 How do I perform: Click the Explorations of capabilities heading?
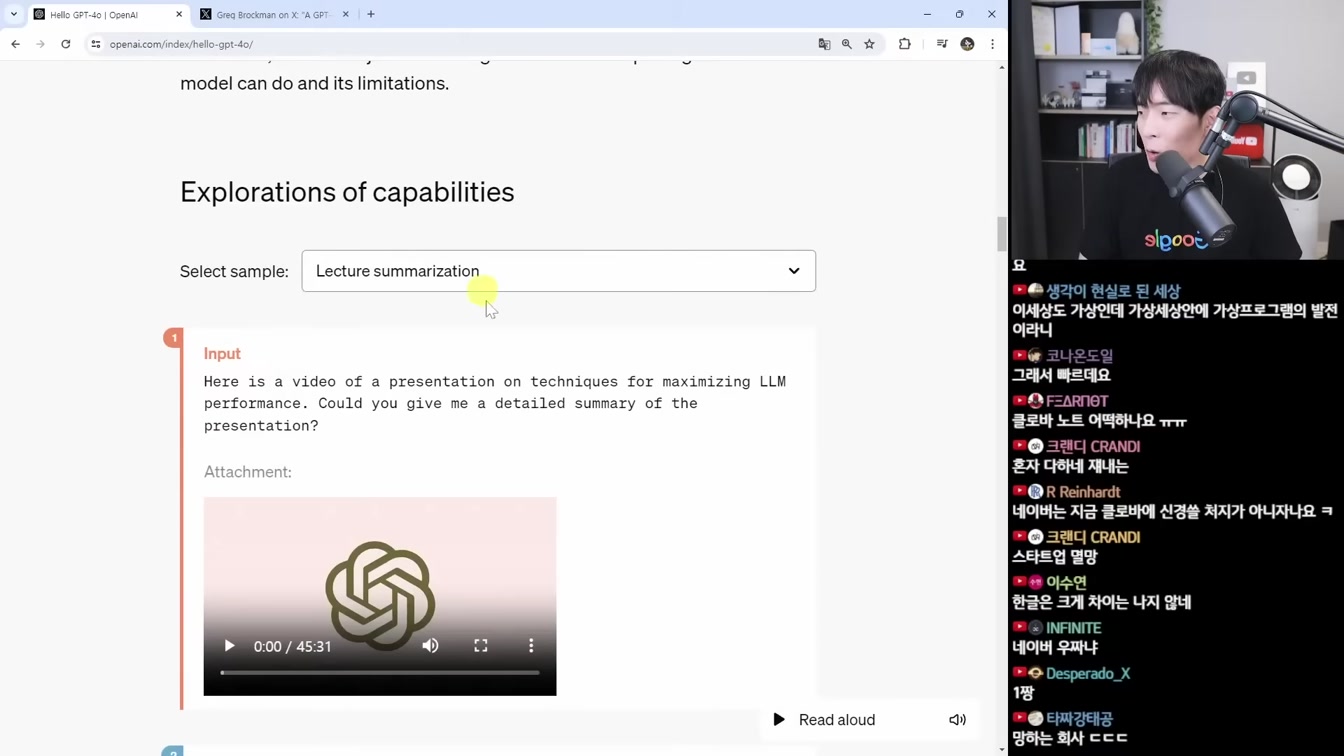tap(347, 192)
